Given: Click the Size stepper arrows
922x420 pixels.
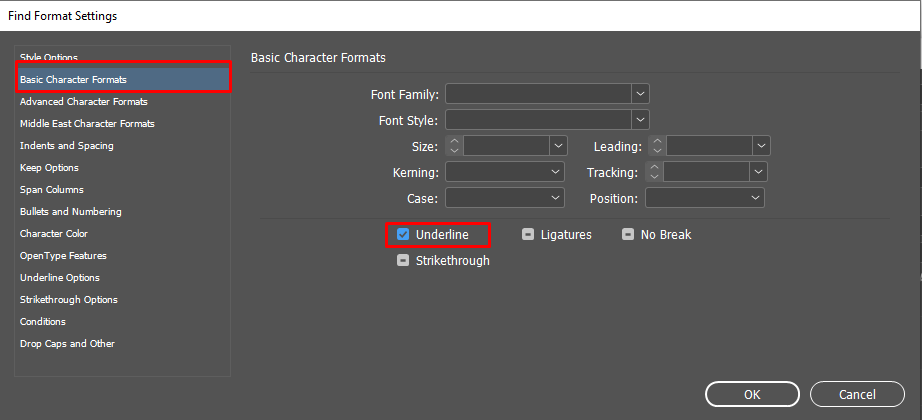Looking at the screenshot, I should [x=454, y=146].
